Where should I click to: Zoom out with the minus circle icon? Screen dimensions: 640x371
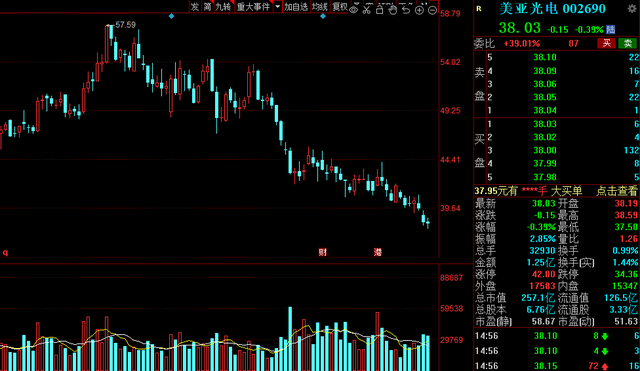[432, 10]
